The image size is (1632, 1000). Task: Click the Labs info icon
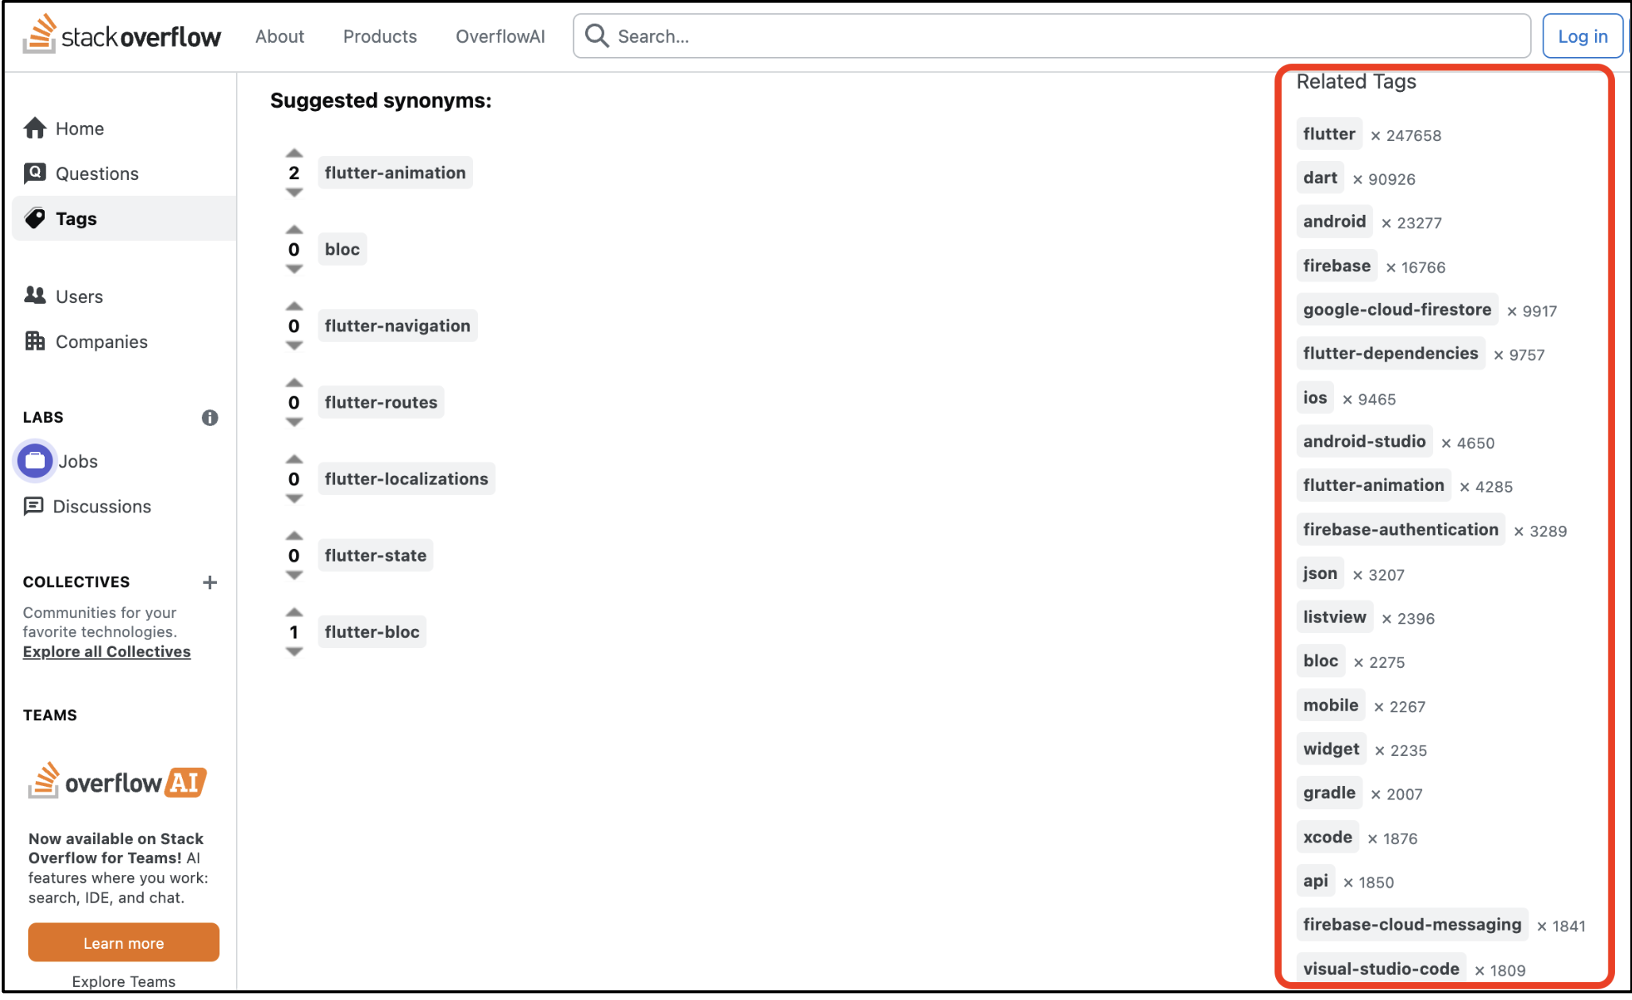[210, 418]
